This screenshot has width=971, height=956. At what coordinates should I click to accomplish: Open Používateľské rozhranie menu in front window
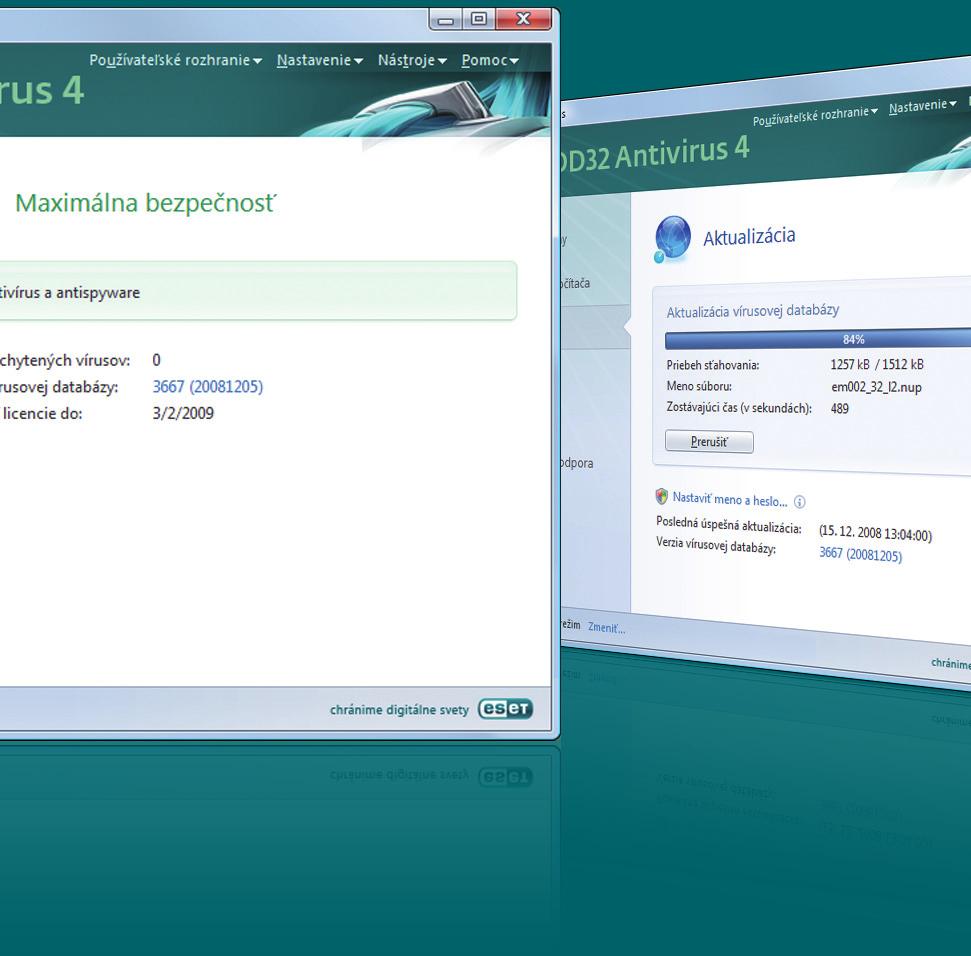[x=176, y=61]
